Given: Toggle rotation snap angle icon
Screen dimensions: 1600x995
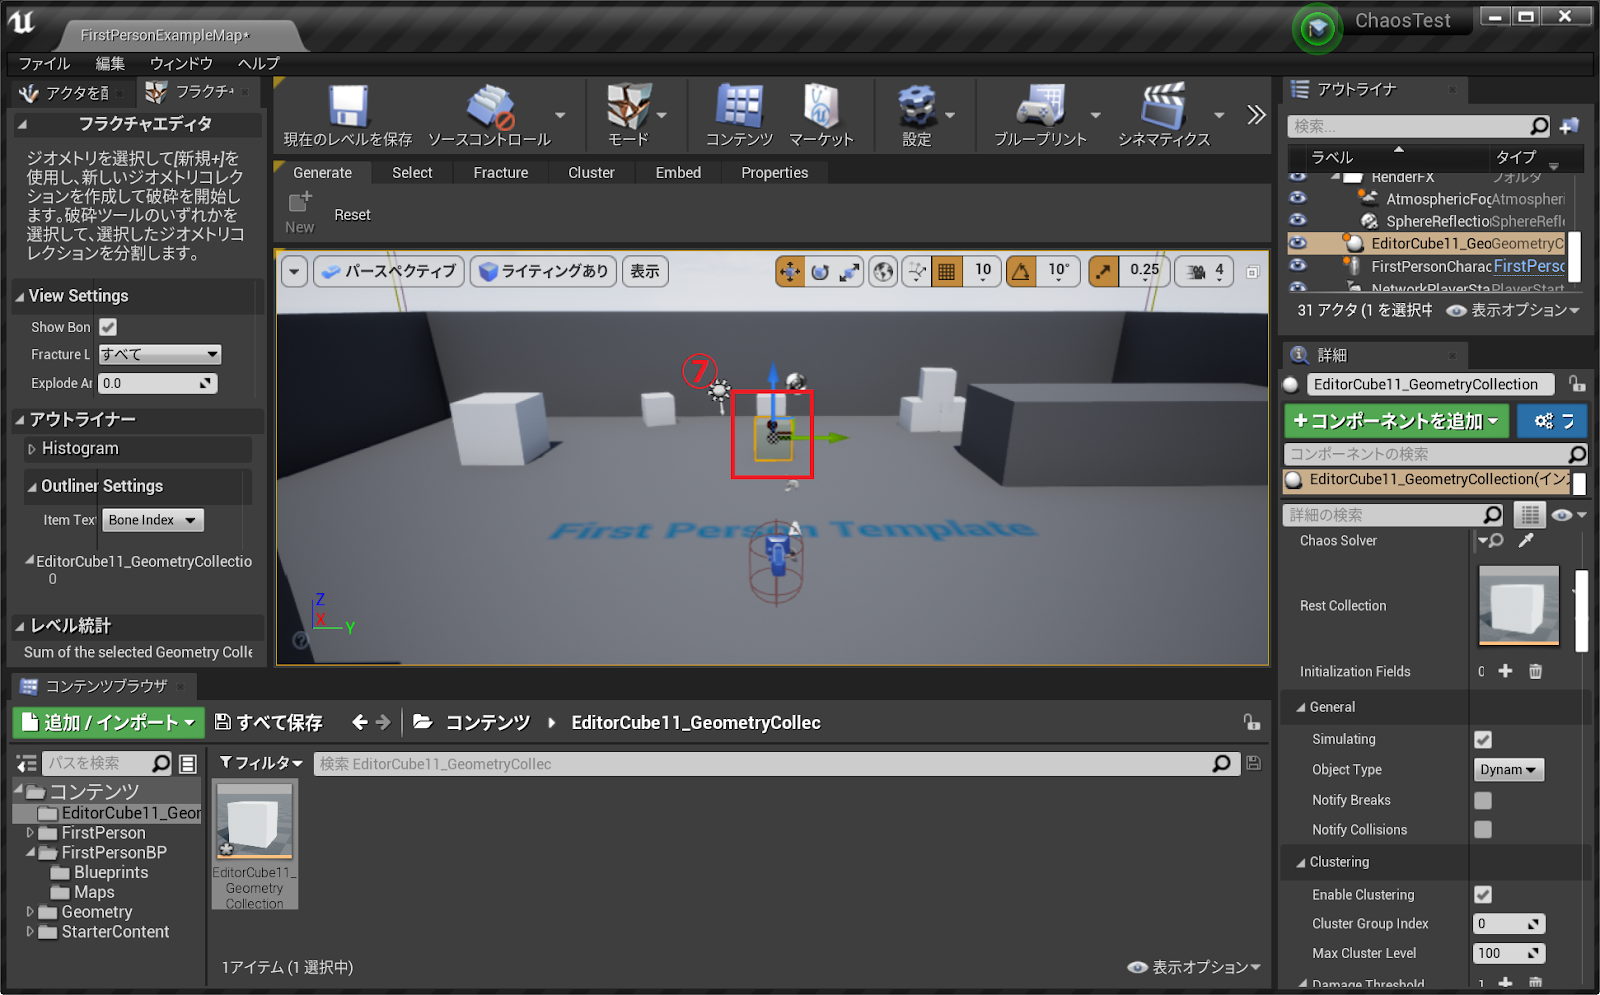Looking at the screenshot, I should (1021, 271).
